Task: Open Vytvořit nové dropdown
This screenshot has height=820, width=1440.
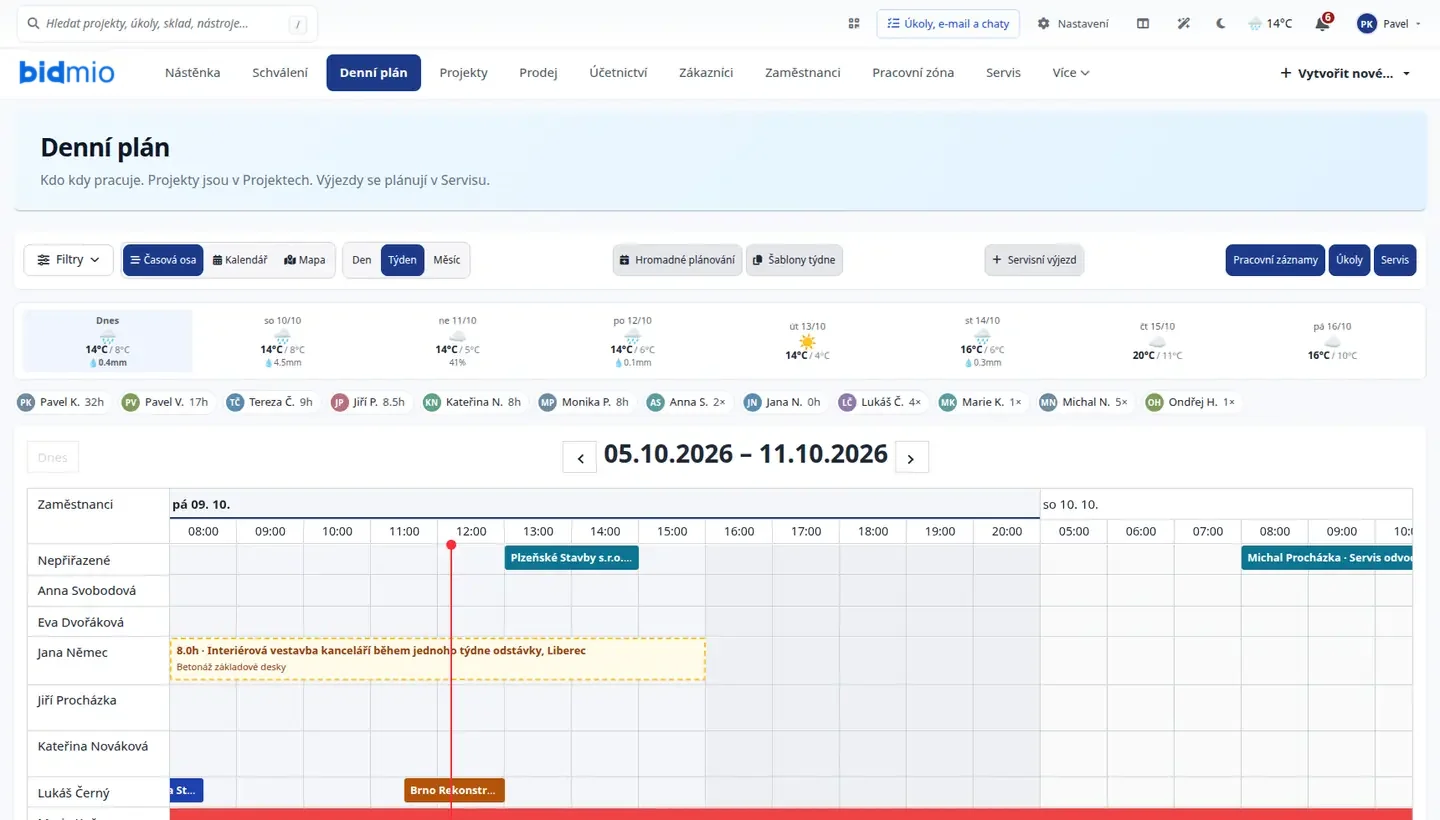Action: pos(1345,73)
